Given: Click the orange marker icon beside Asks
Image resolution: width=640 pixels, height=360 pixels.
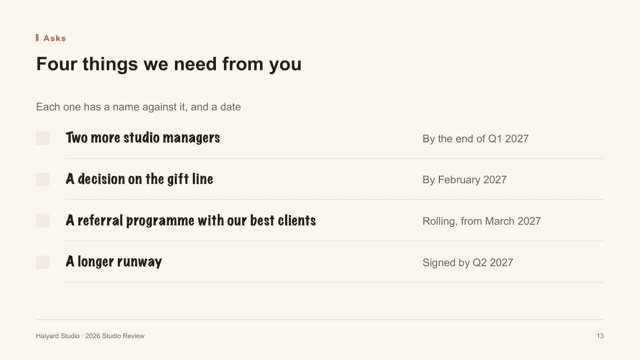Looking at the screenshot, I should tap(37, 38).
